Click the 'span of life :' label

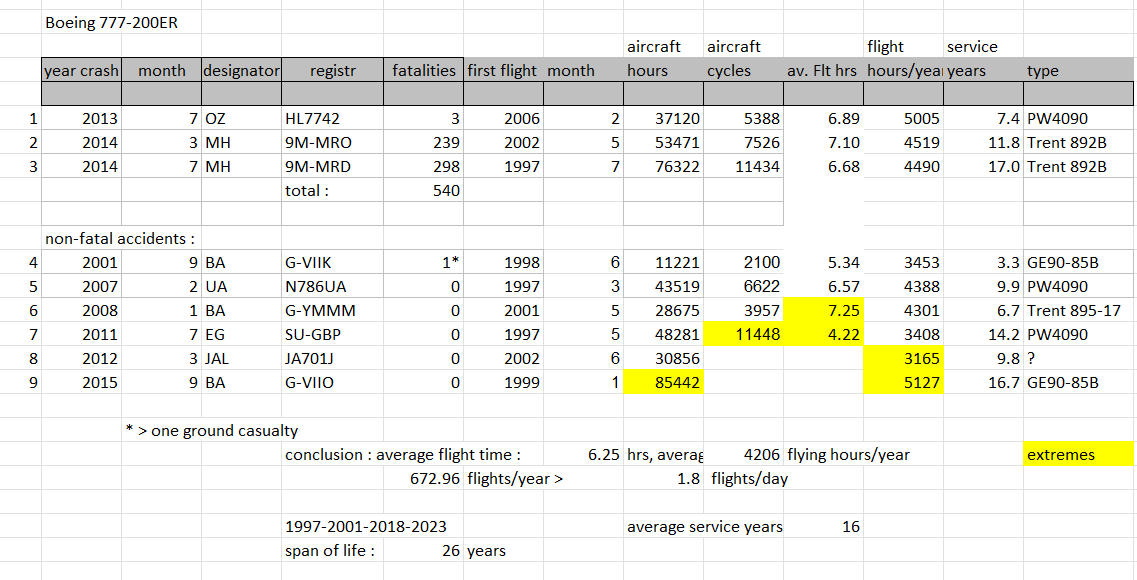coord(330,550)
